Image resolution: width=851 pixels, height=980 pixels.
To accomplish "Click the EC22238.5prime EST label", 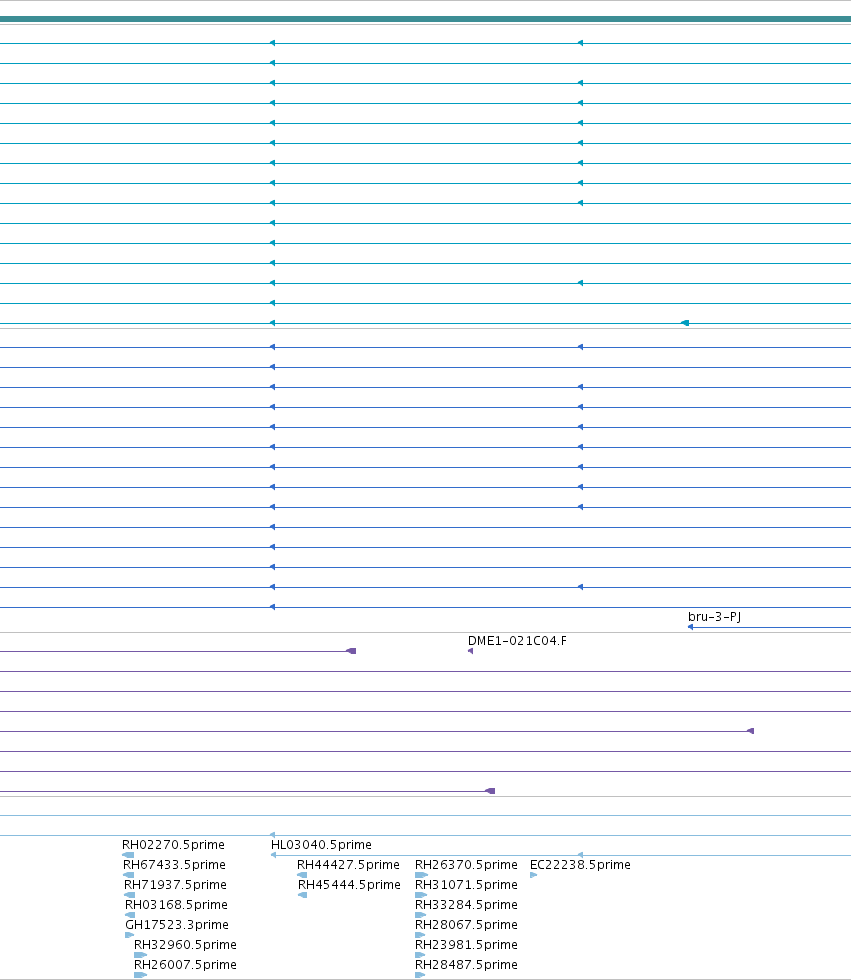I will click(x=580, y=864).
